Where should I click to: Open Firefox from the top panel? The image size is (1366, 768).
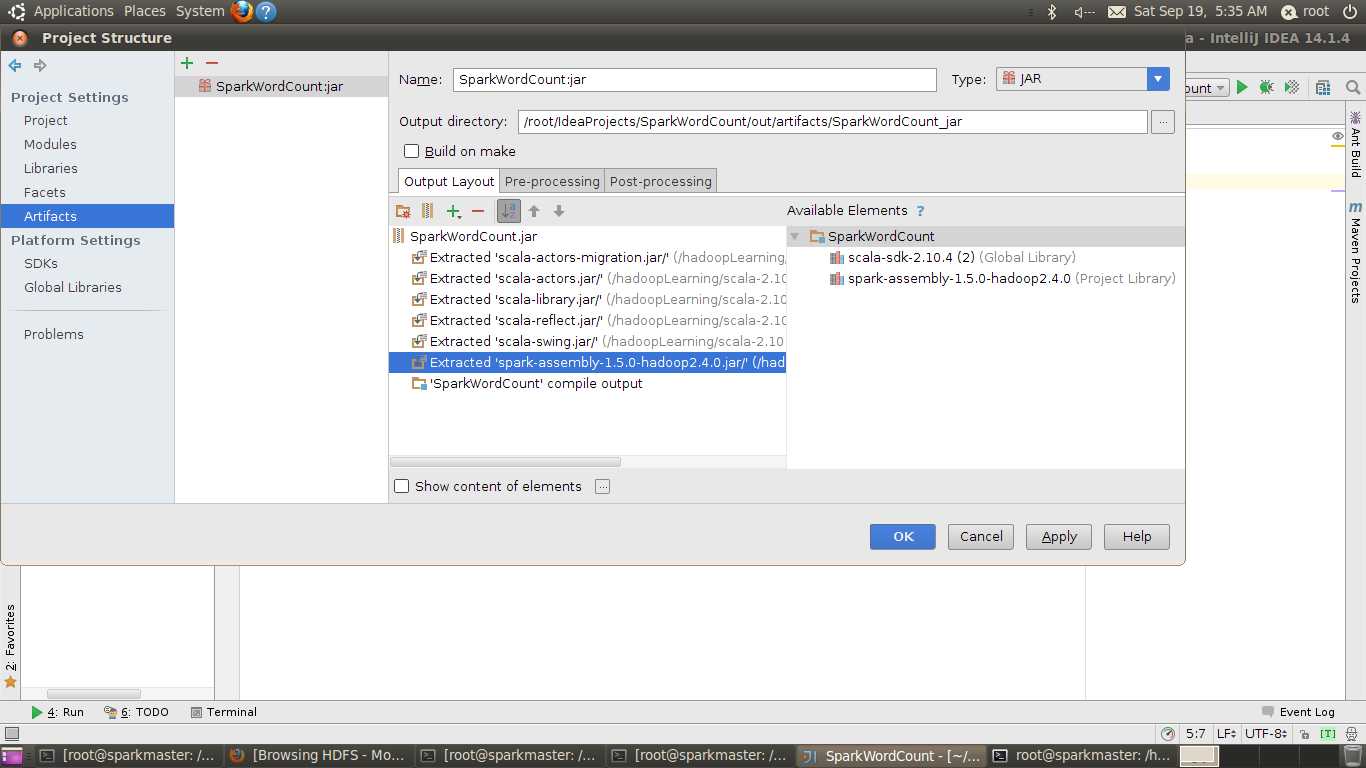(x=242, y=12)
